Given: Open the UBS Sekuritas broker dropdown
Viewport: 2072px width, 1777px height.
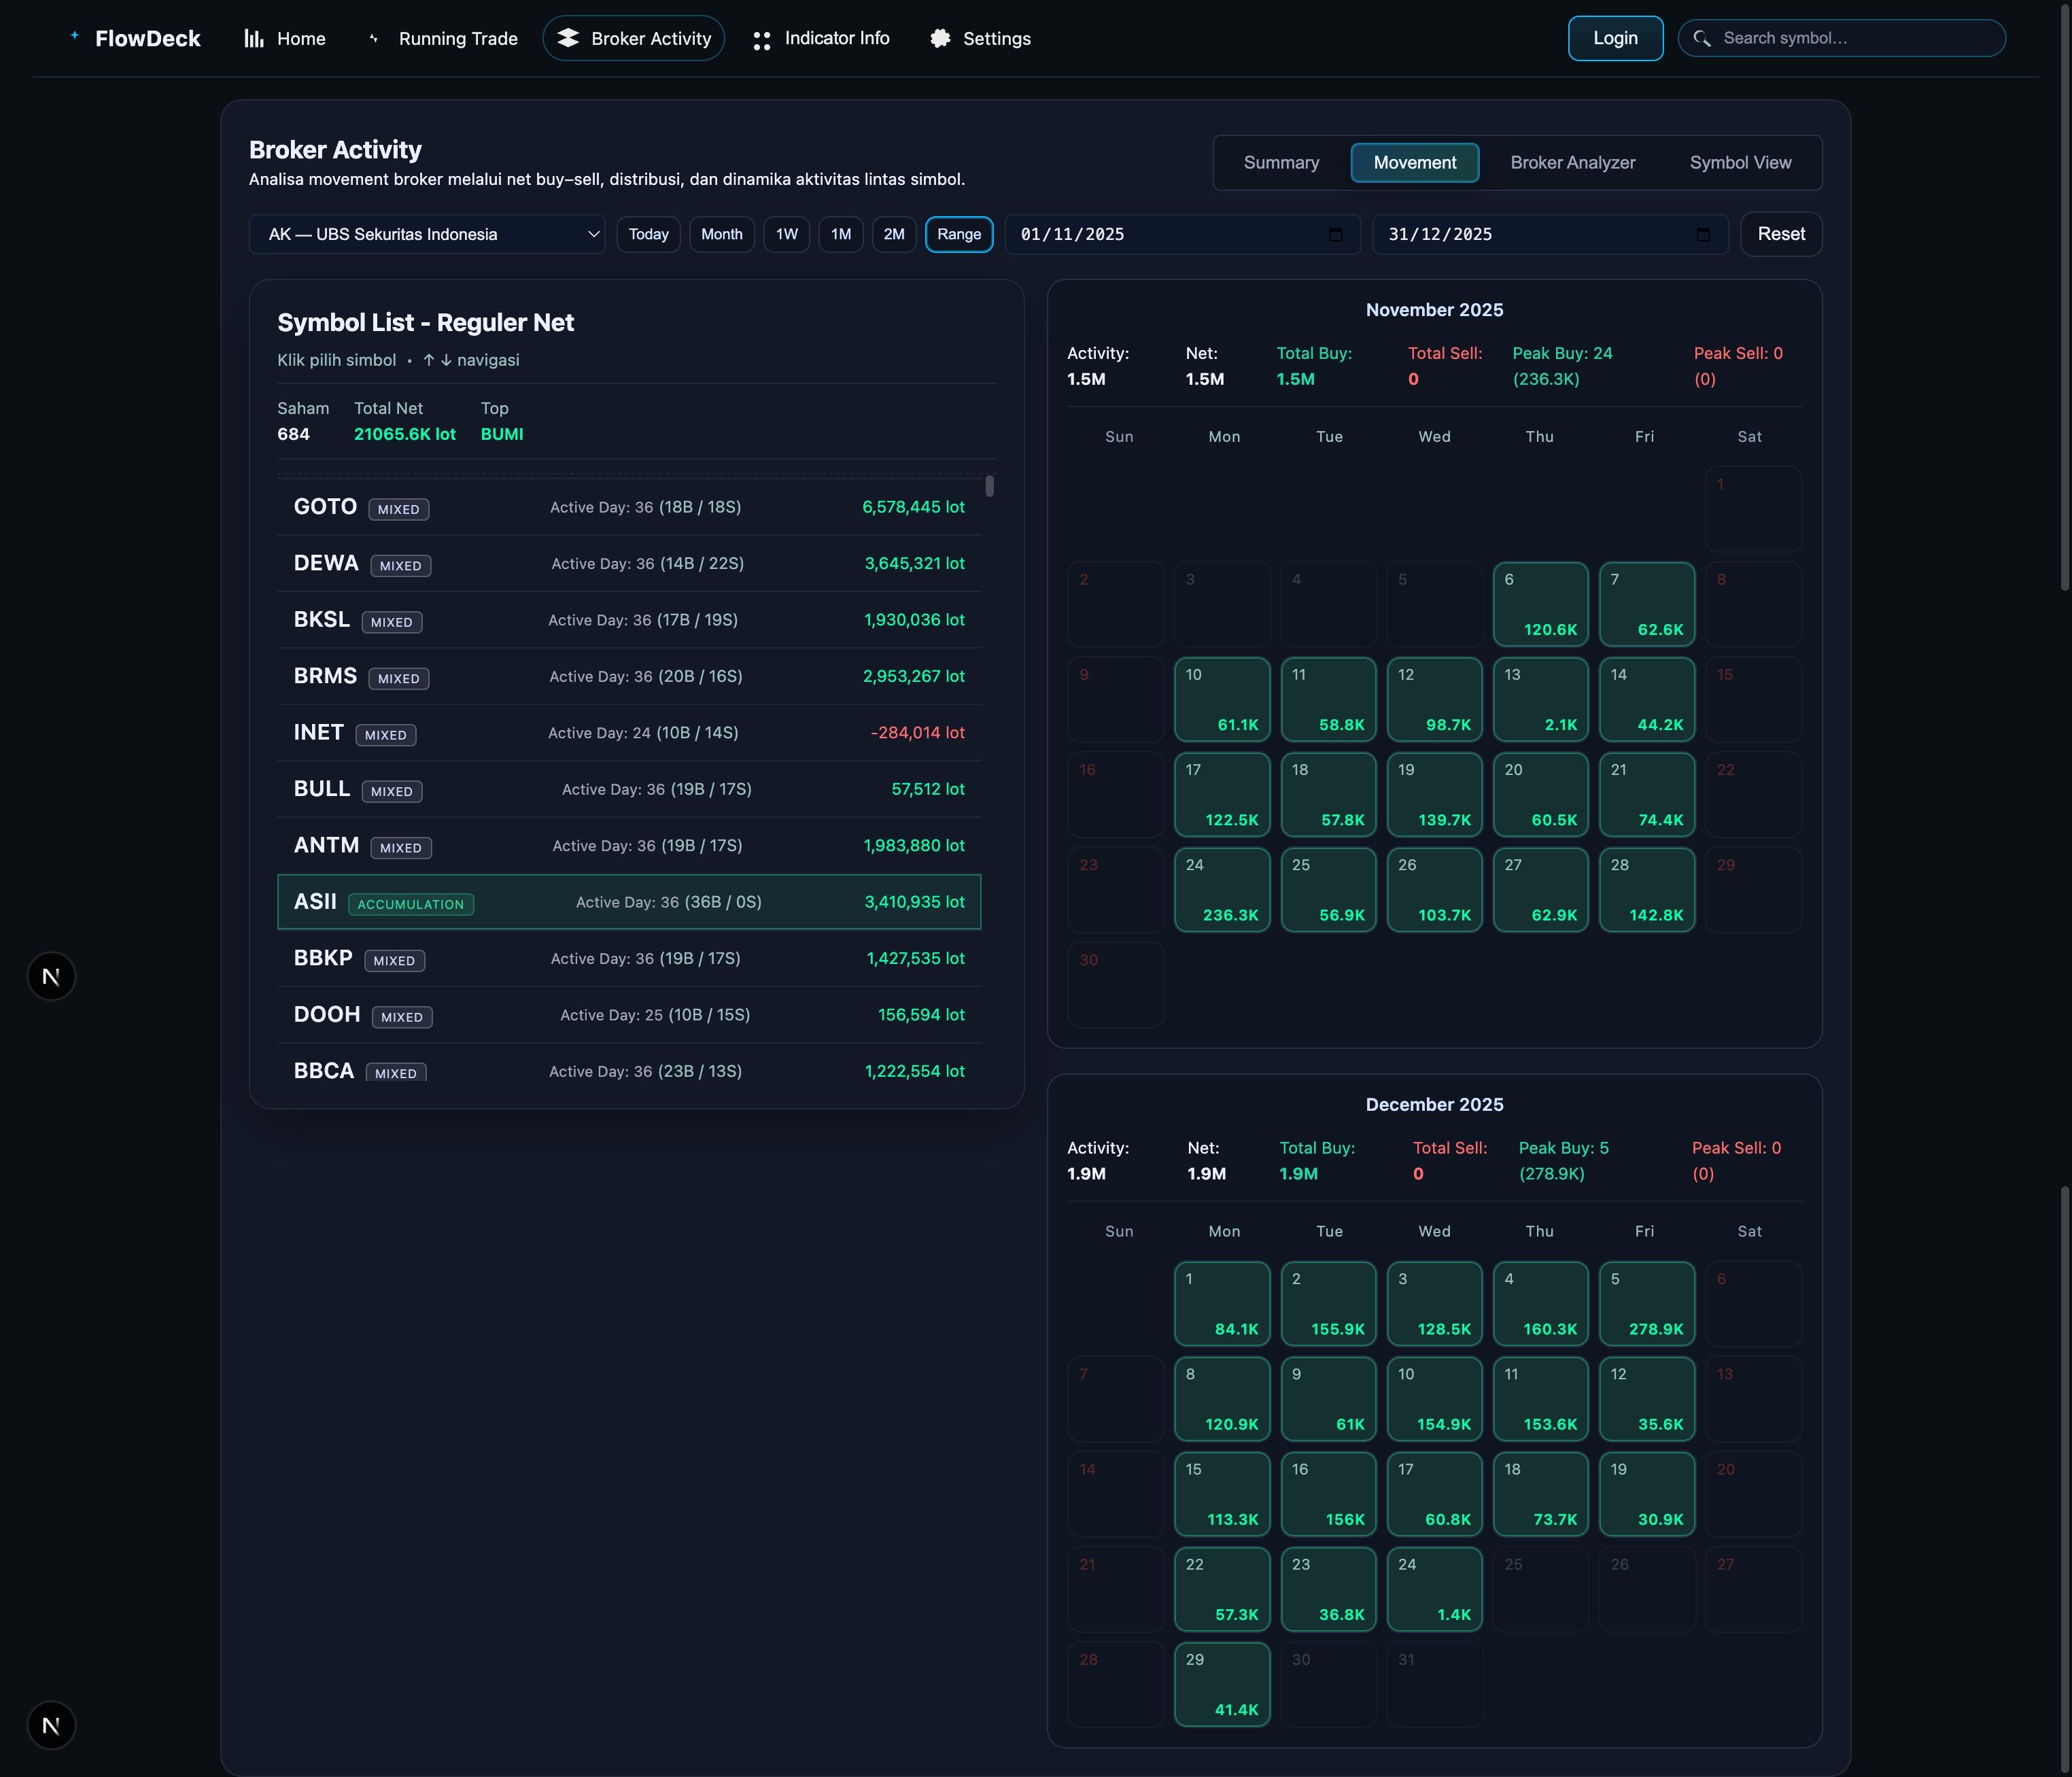Looking at the screenshot, I should point(427,235).
